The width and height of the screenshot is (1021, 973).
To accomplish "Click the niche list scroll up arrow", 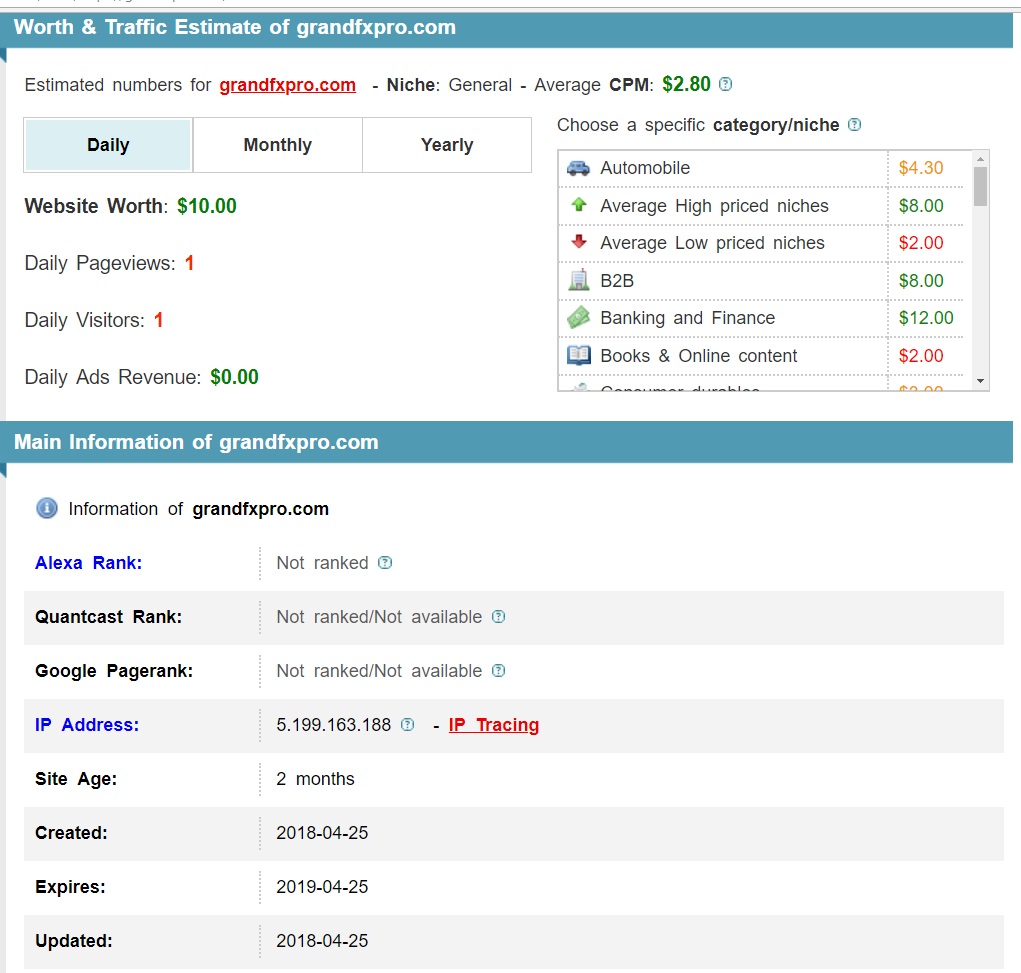I will (x=980, y=159).
